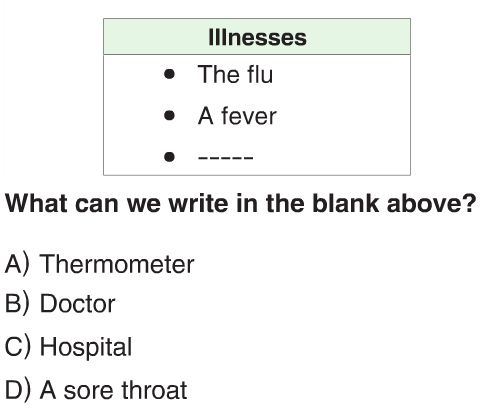
Task: Click the letter D) option label
Action: [17, 390]
